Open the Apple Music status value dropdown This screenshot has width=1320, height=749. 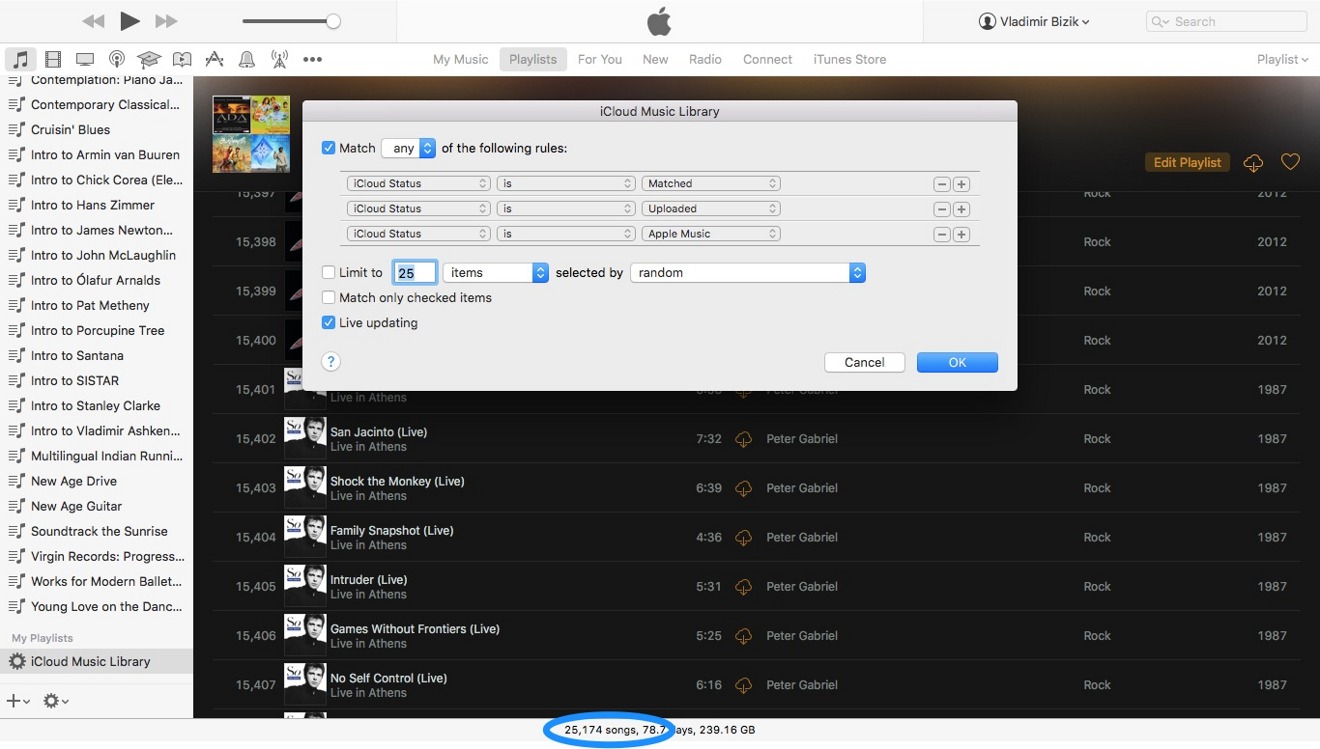[x=710, y=234]
